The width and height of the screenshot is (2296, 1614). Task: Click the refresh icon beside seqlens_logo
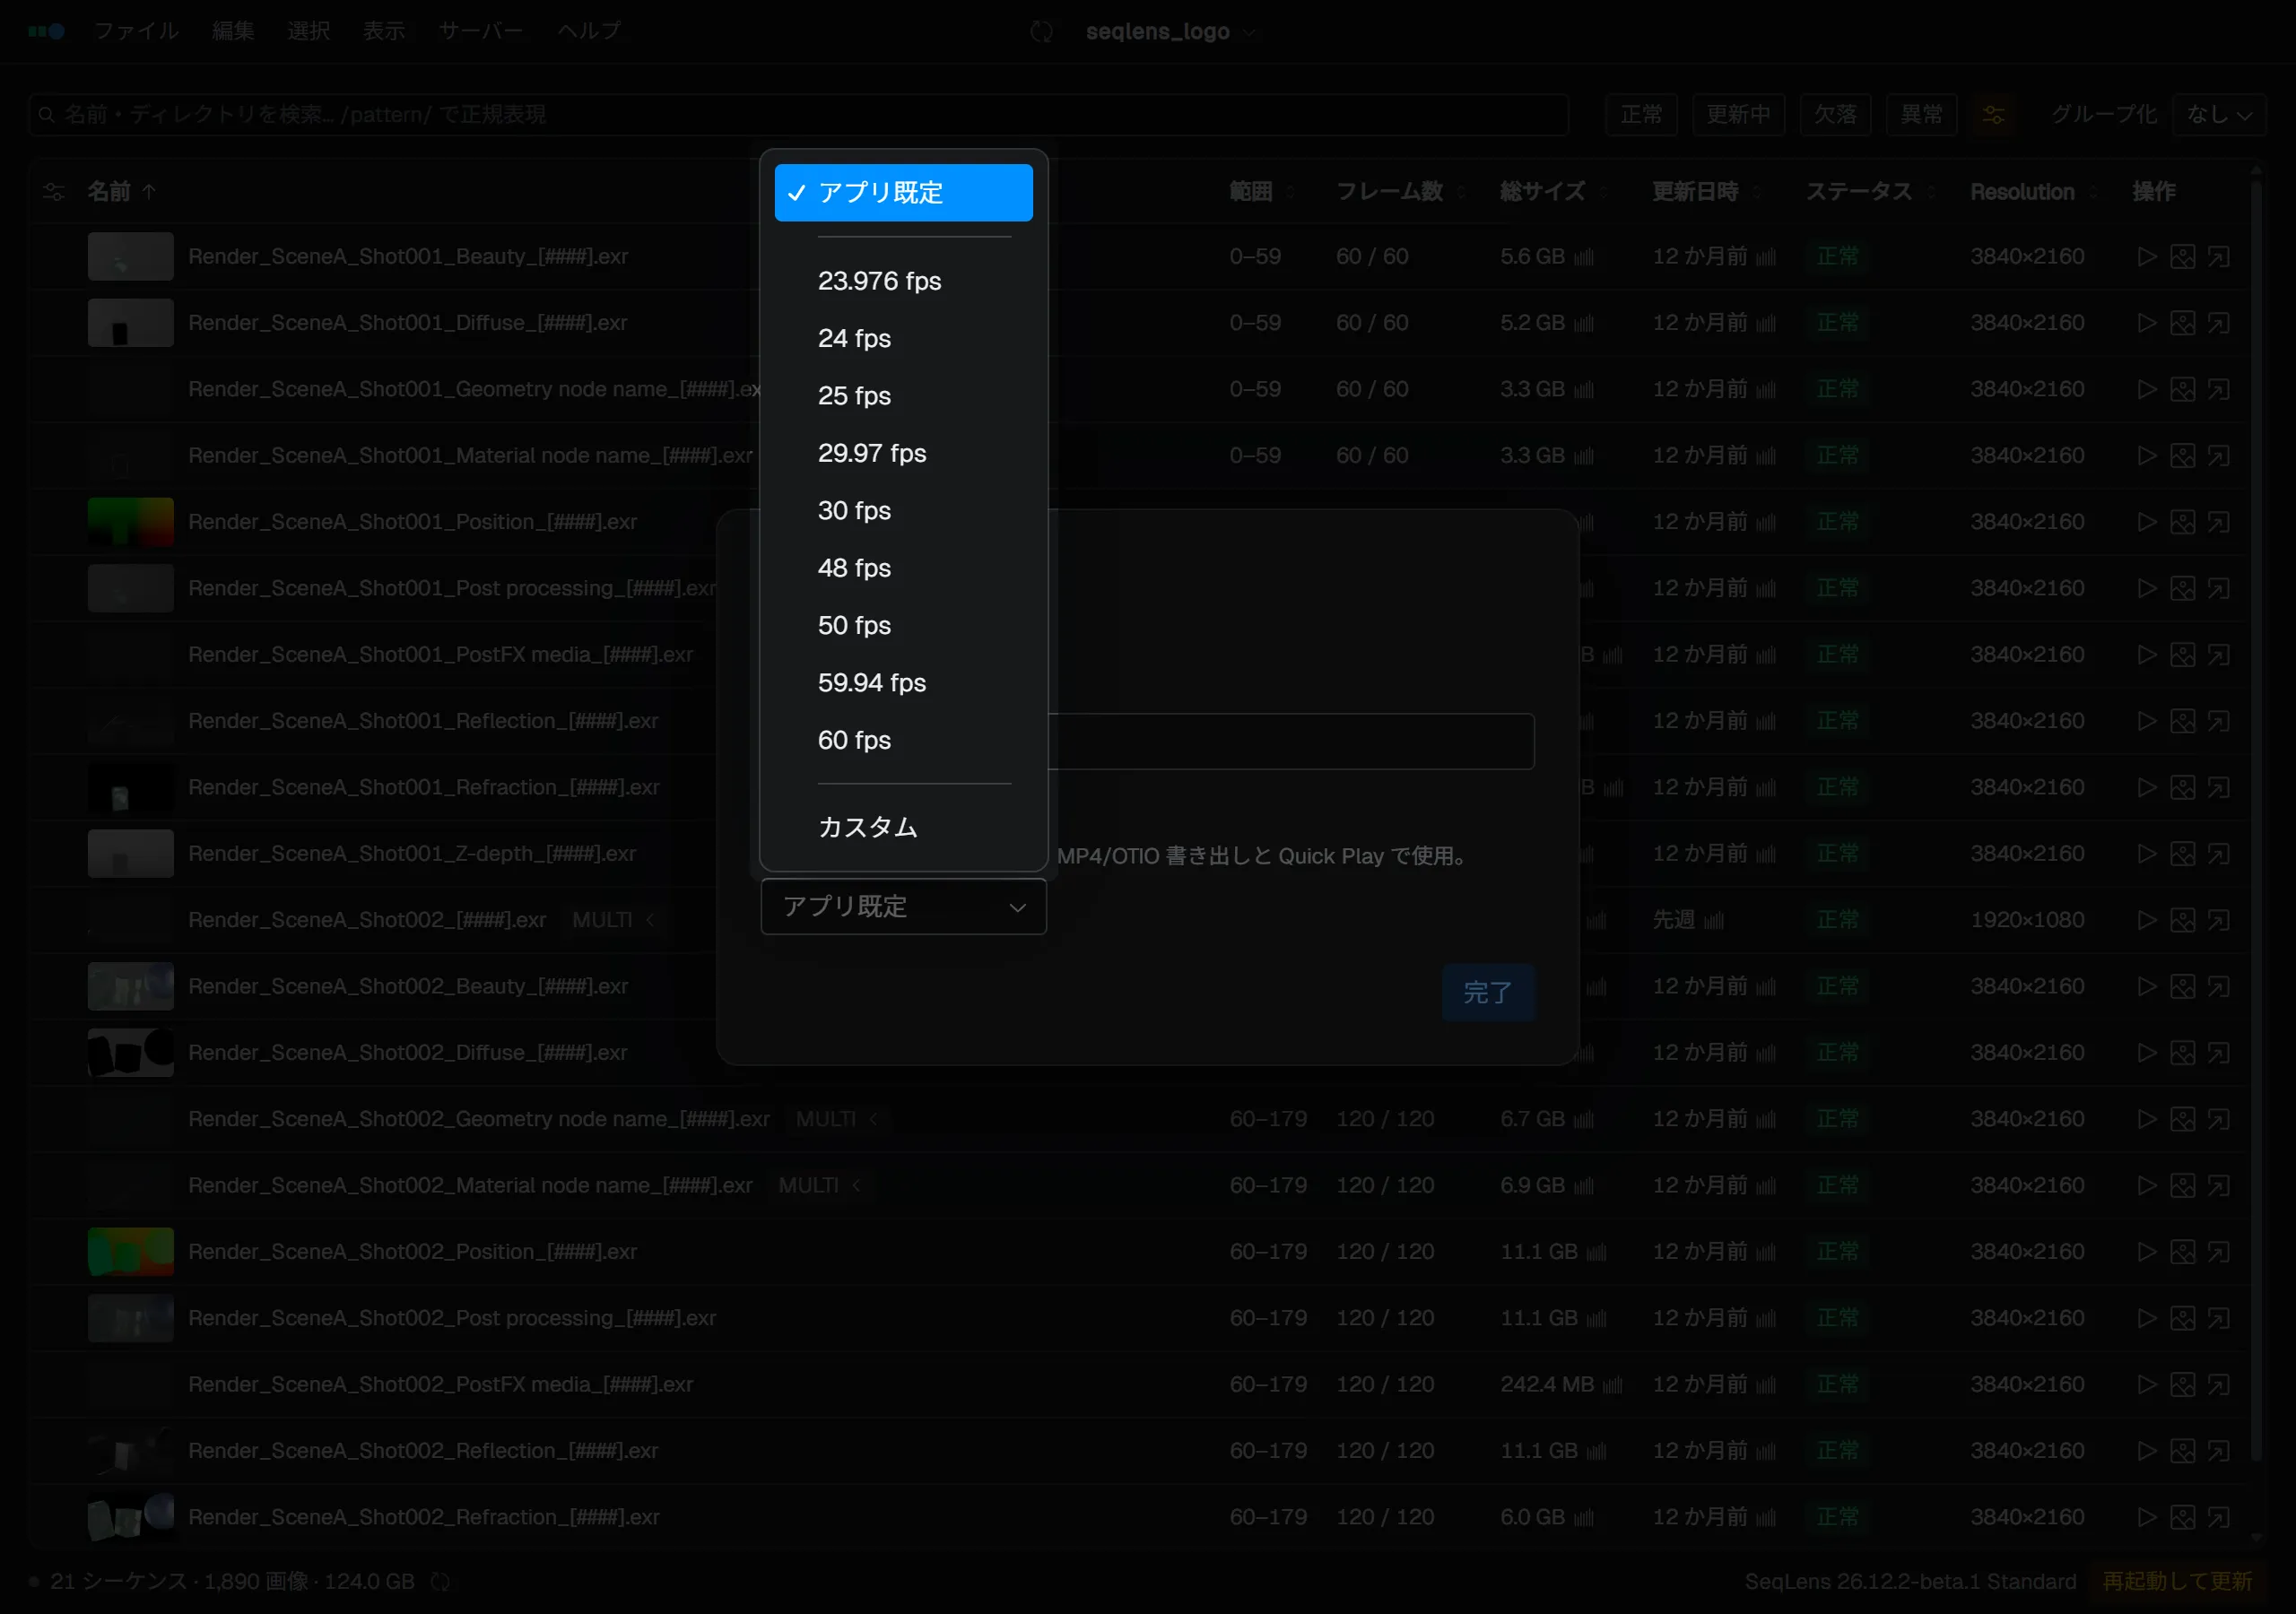coord(1042,32)
